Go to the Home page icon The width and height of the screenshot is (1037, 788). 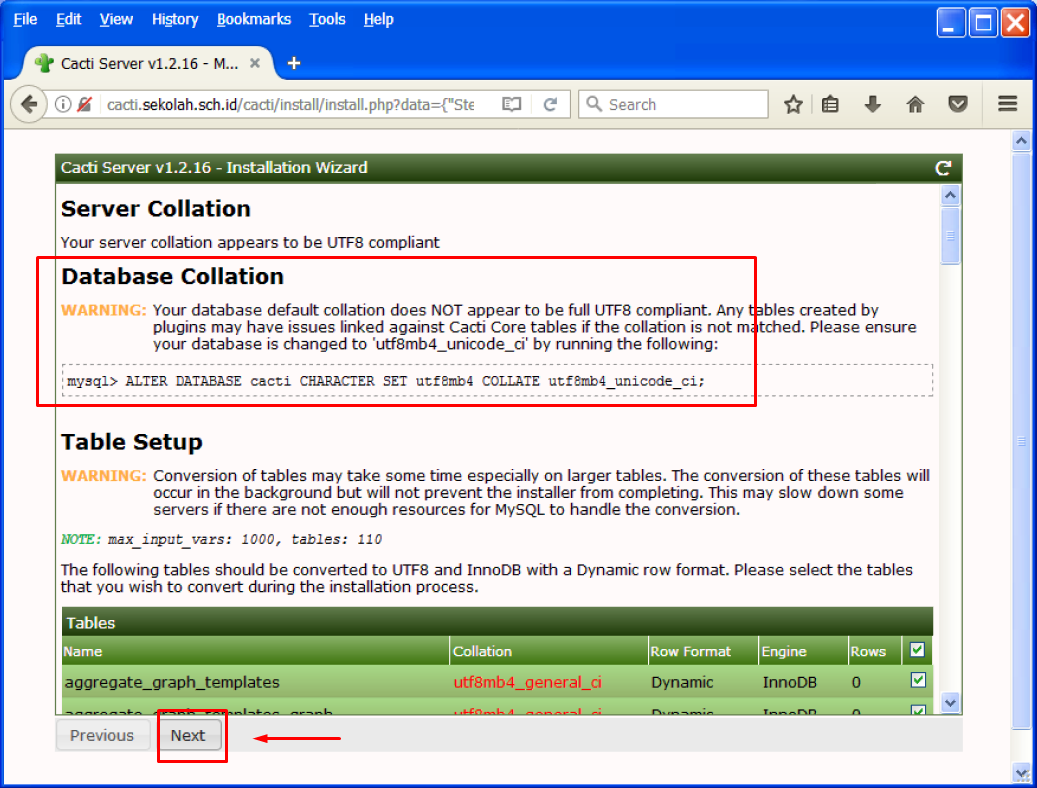(x=915, y=104)
